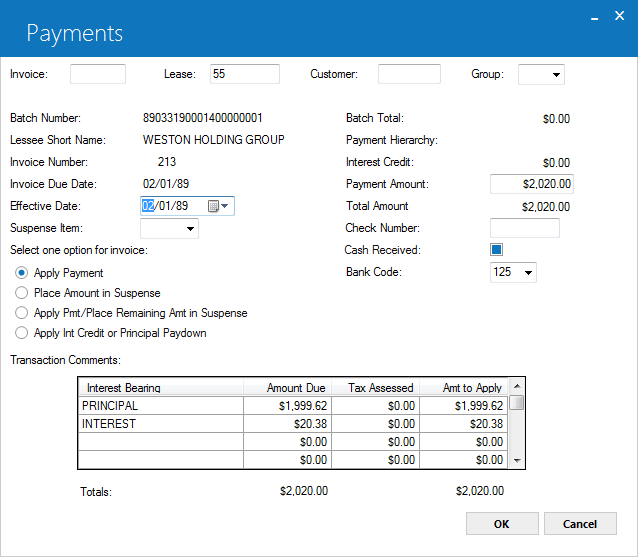This screenshot has width=638, height=557.
Task: Click the INTEREST Amount Due $20.38 cell
Action: (288, 424)
